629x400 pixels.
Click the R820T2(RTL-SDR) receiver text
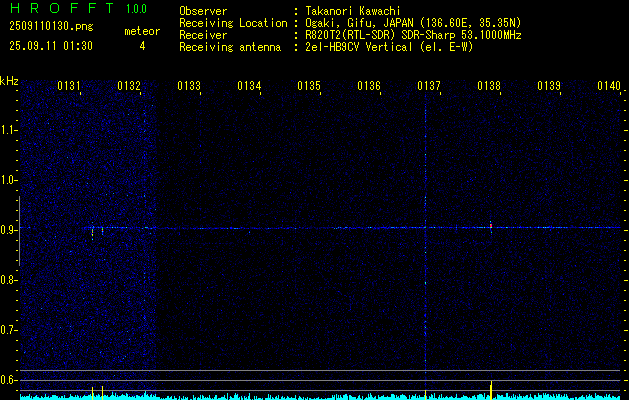pyautogui.click(x=413, y=35)
